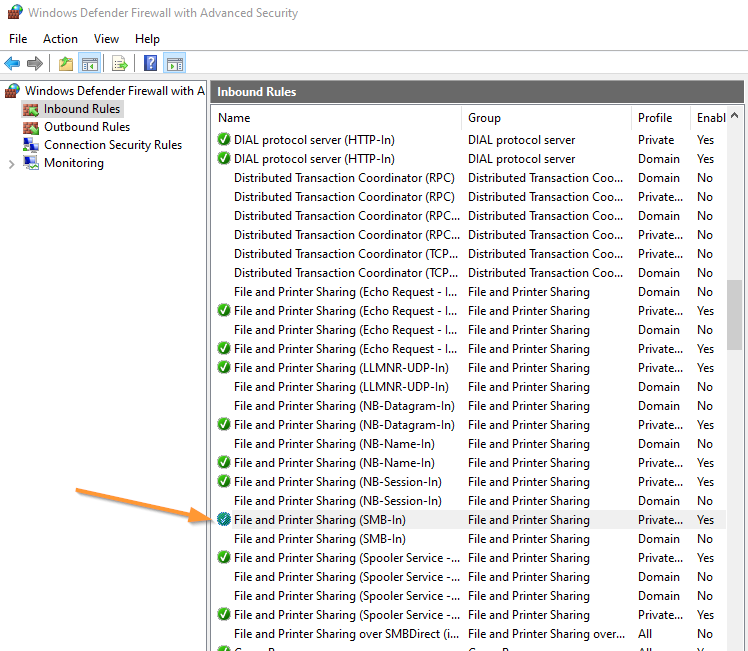Sort by the Enabled column header

pyautogui.click(x=709, y=118)
